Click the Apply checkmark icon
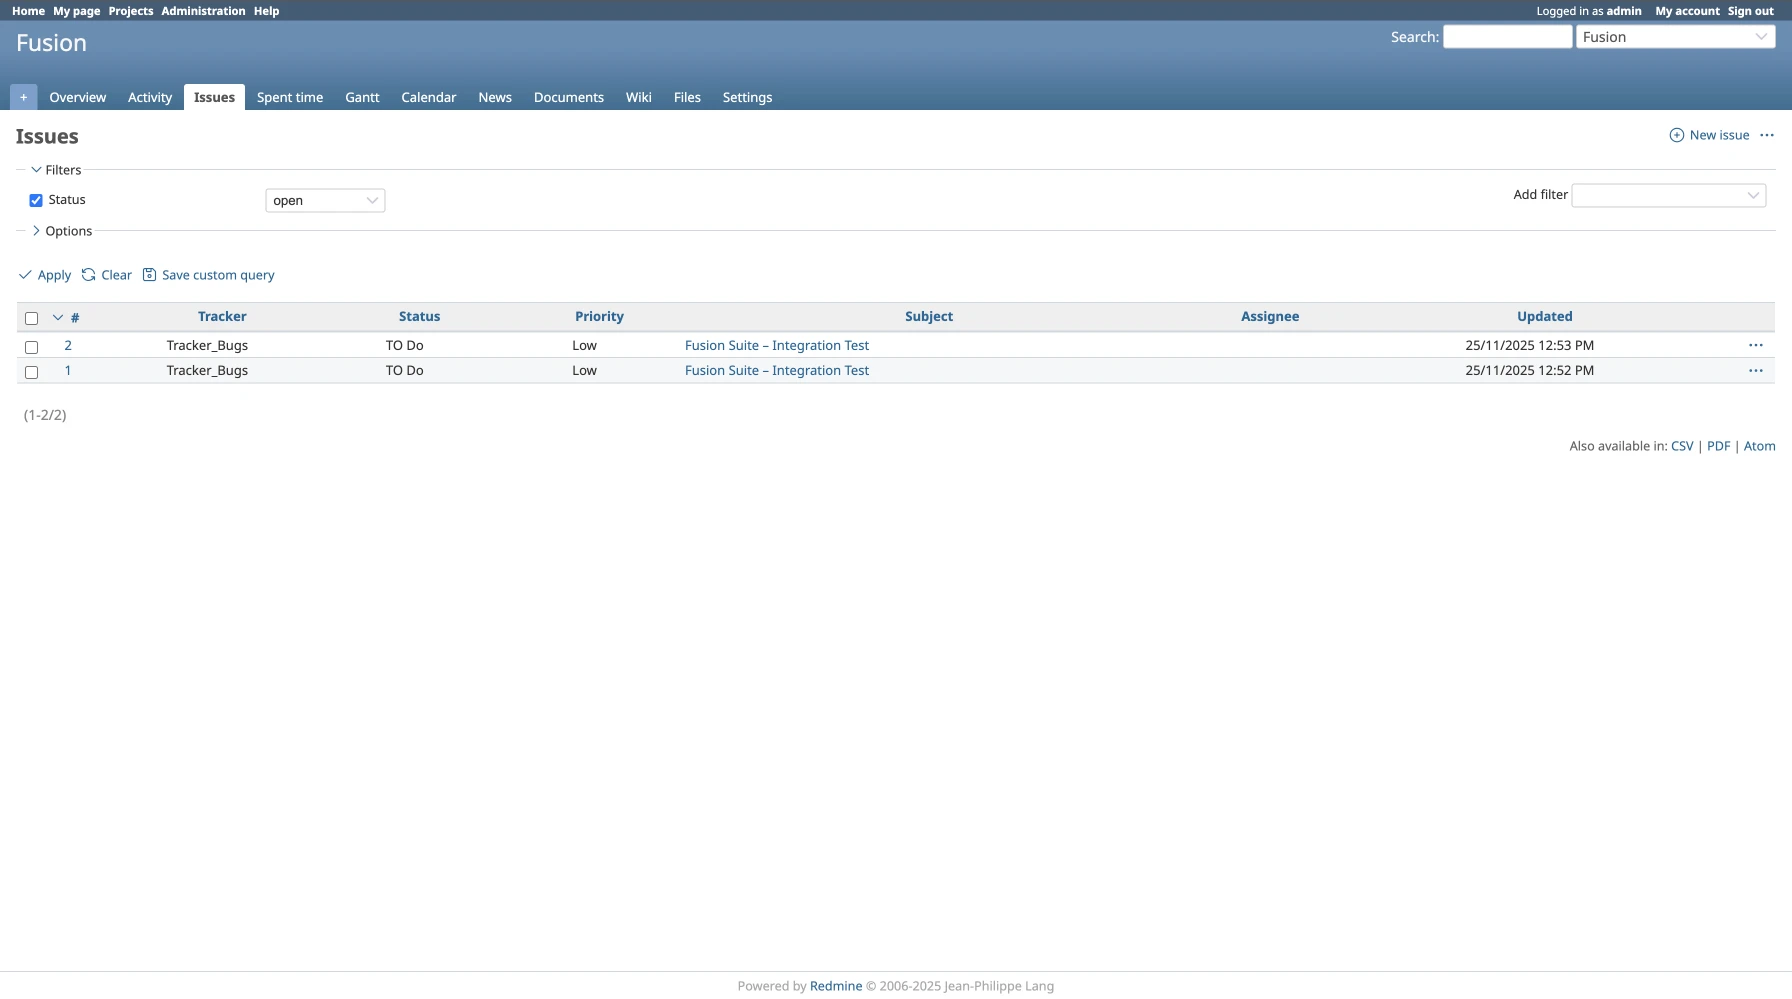 point(25,275)
